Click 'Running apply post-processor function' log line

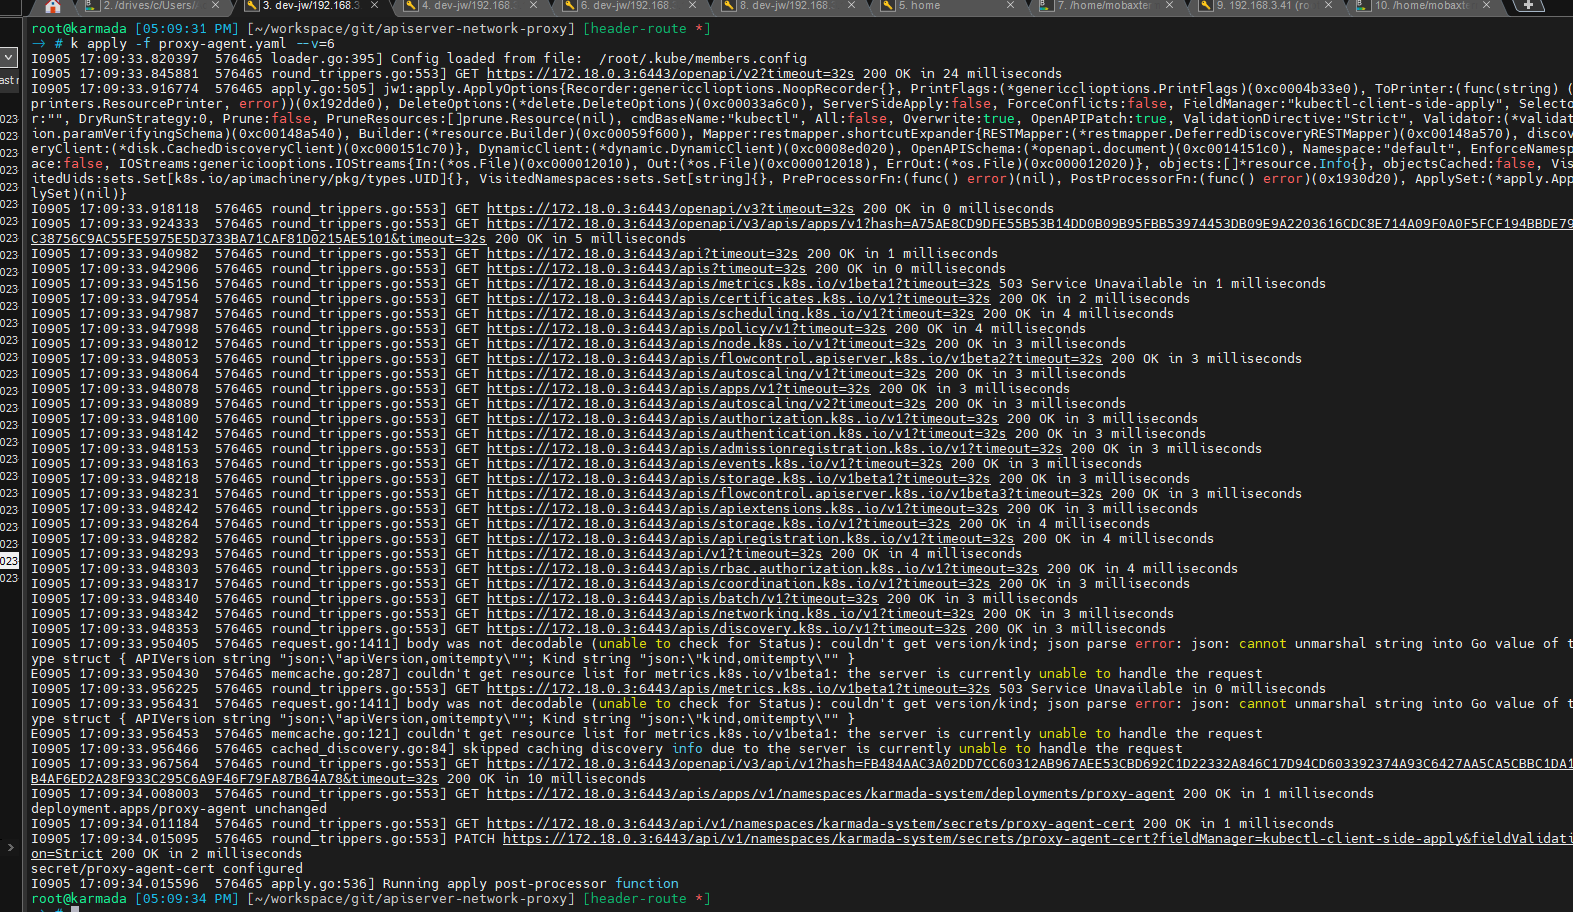click(355, 883)
